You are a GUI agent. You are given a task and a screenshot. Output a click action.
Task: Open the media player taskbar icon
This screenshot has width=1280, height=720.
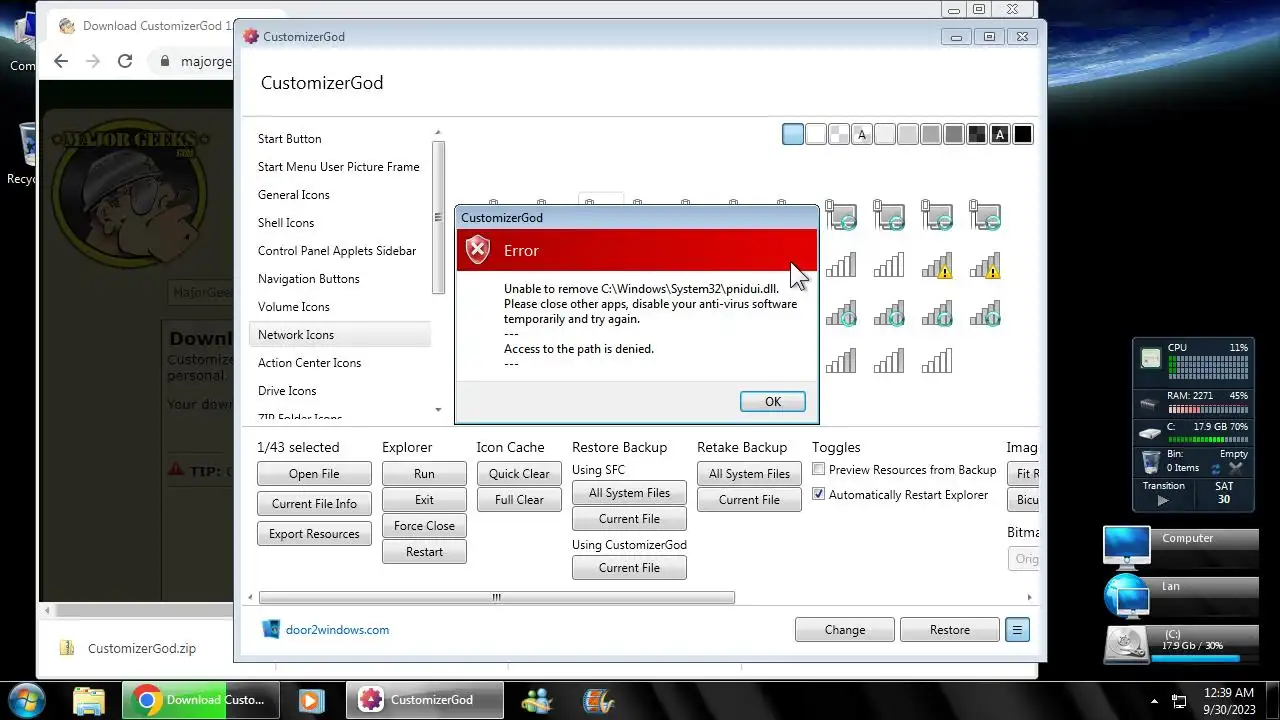(310, 700)
